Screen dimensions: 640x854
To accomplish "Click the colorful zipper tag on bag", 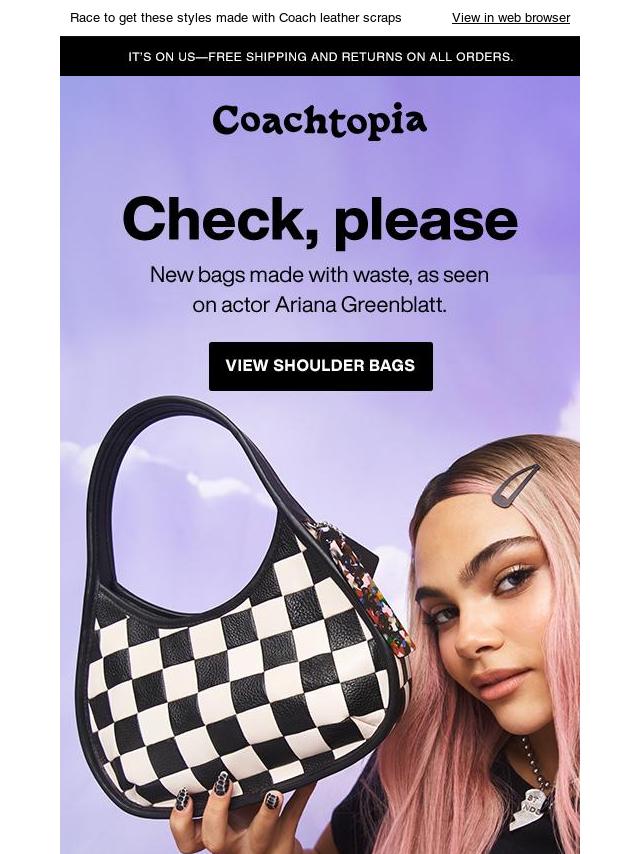I will [370, 588].
